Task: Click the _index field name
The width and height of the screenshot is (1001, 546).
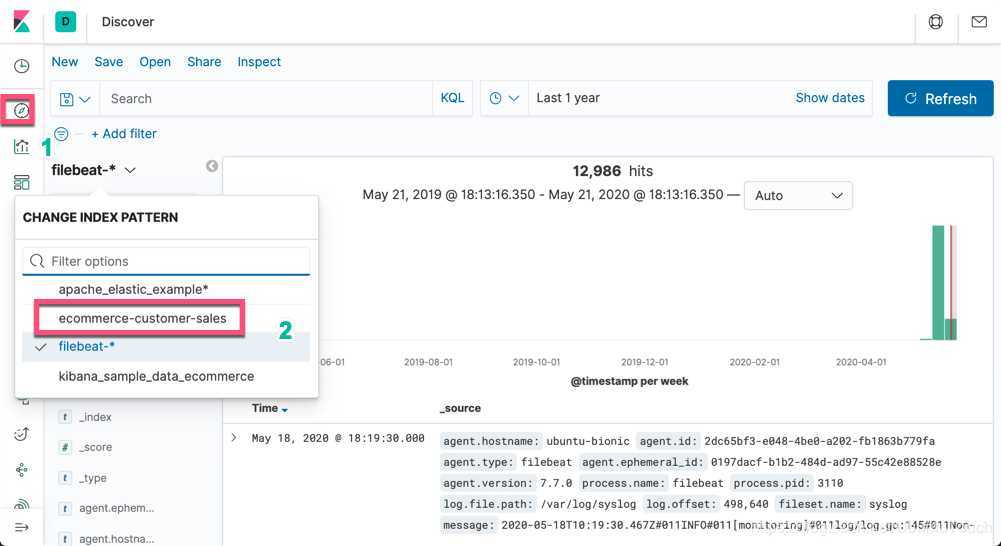Action: pos(95,417)
